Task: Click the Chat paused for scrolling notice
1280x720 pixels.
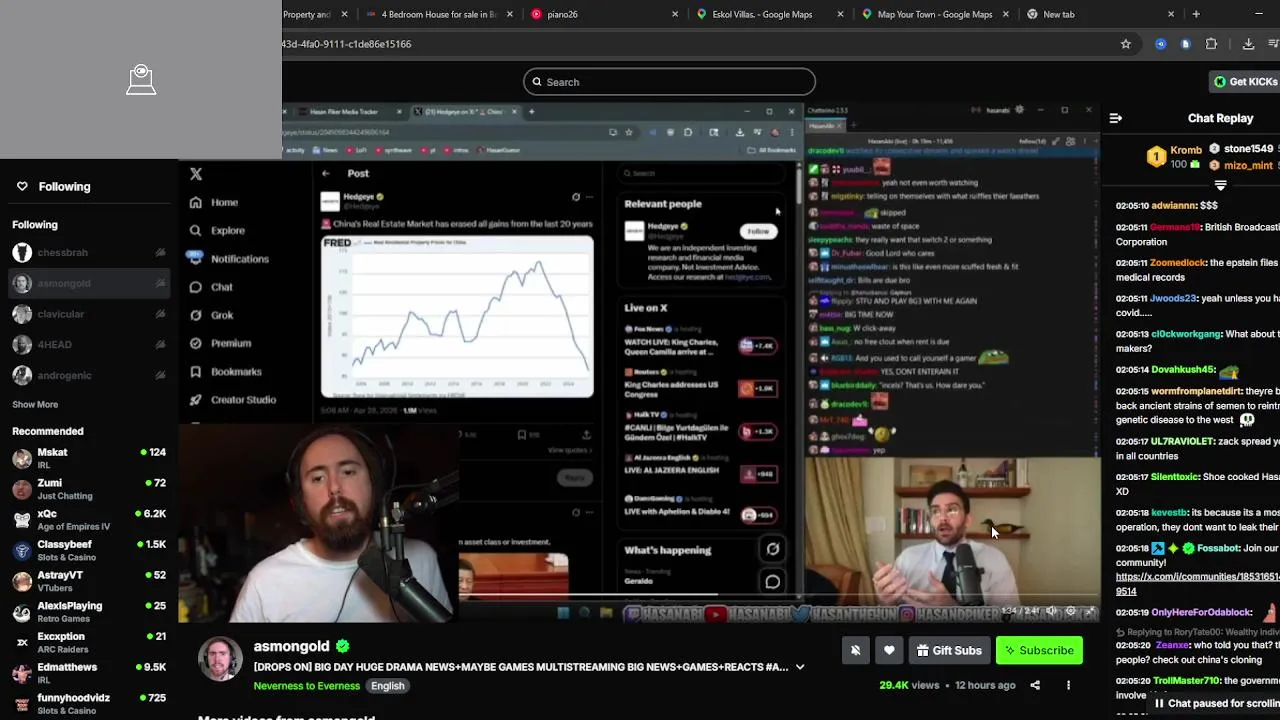Action: 1215,703
